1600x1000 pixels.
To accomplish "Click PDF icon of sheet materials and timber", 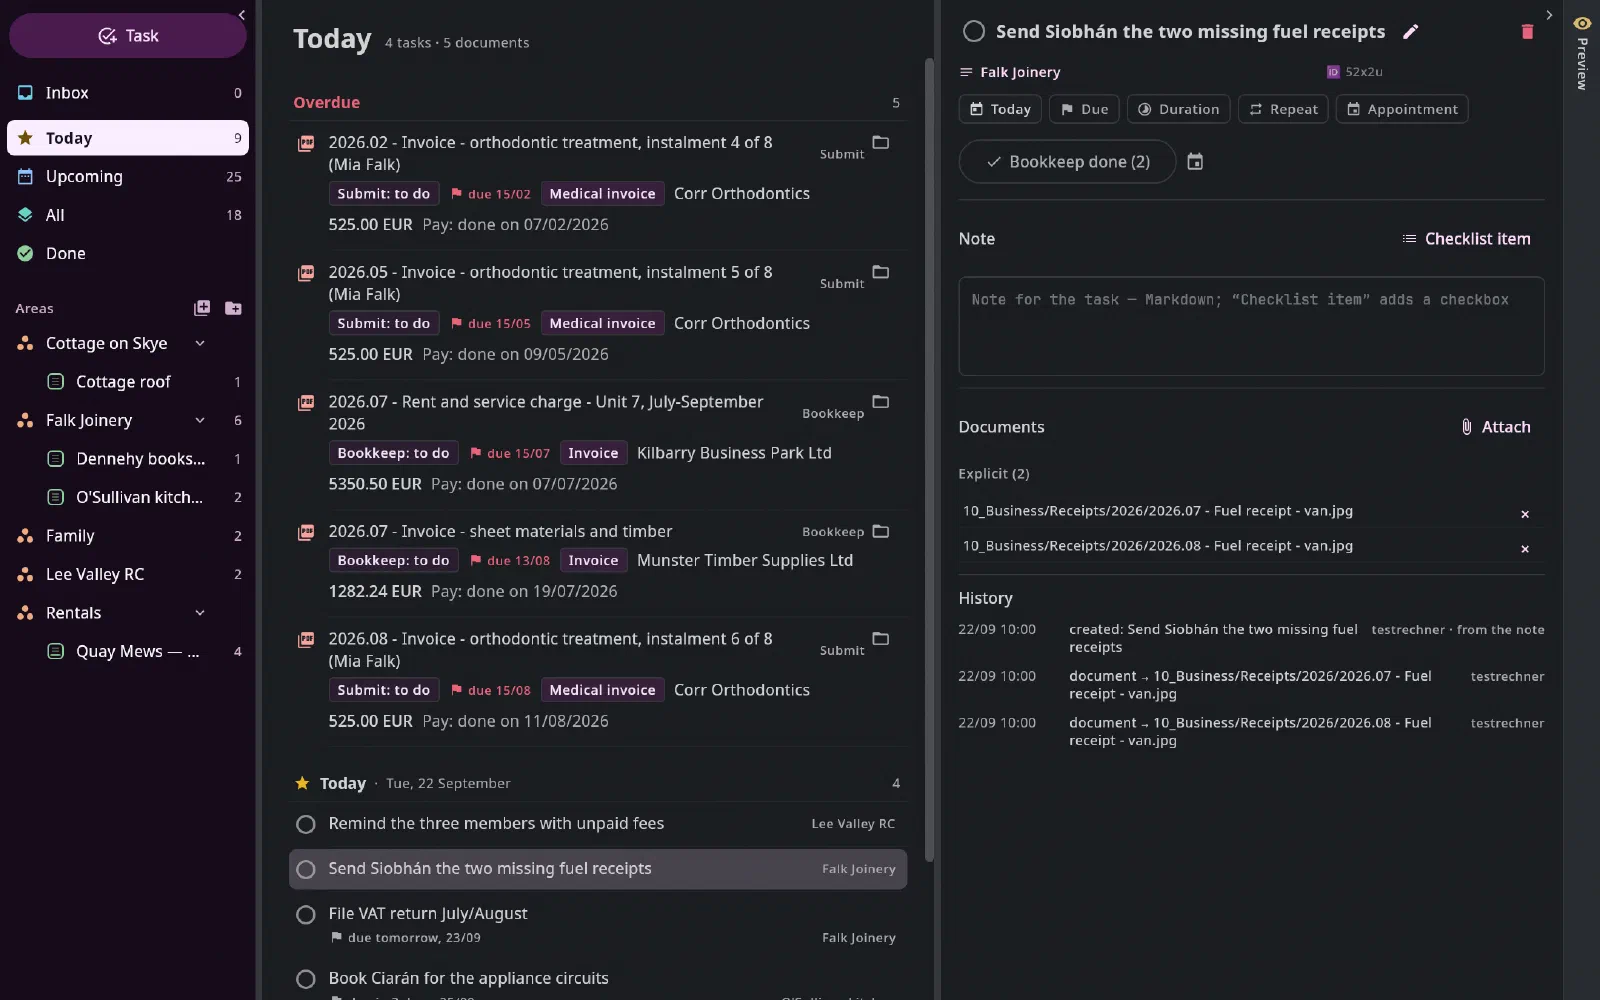I will click(306, 533).
